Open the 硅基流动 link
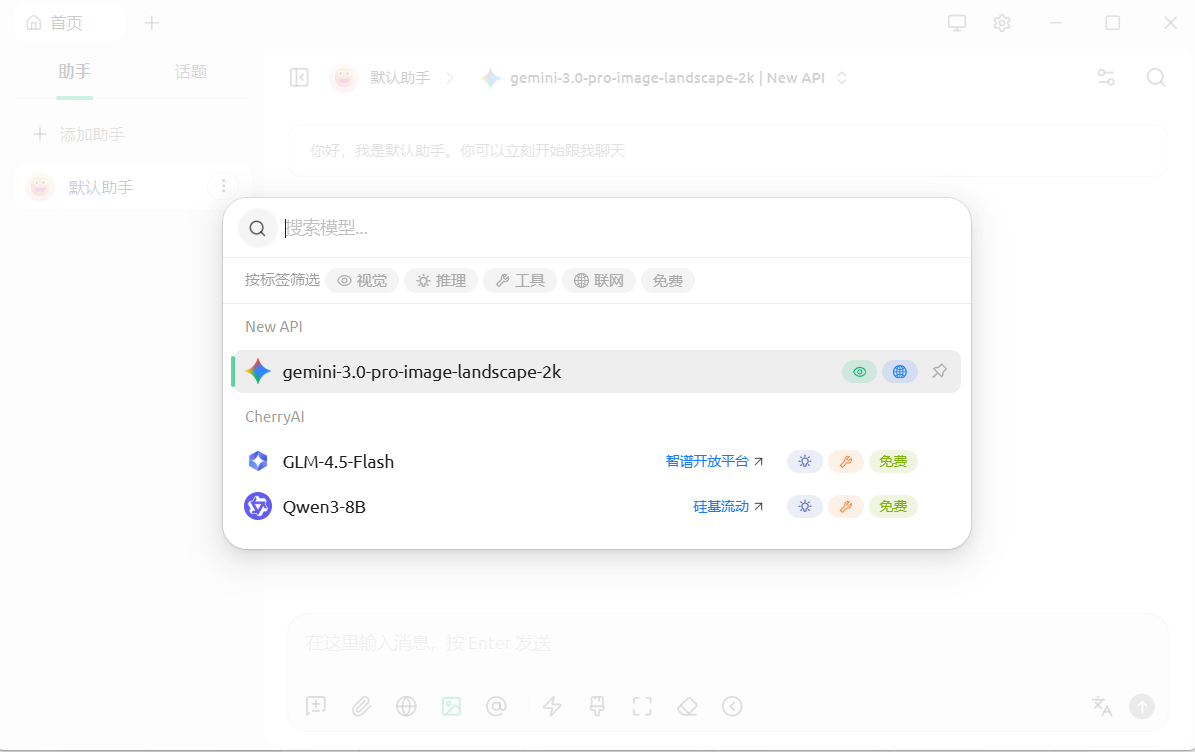Screen dimensions: 1195x752 pos(728,507)
